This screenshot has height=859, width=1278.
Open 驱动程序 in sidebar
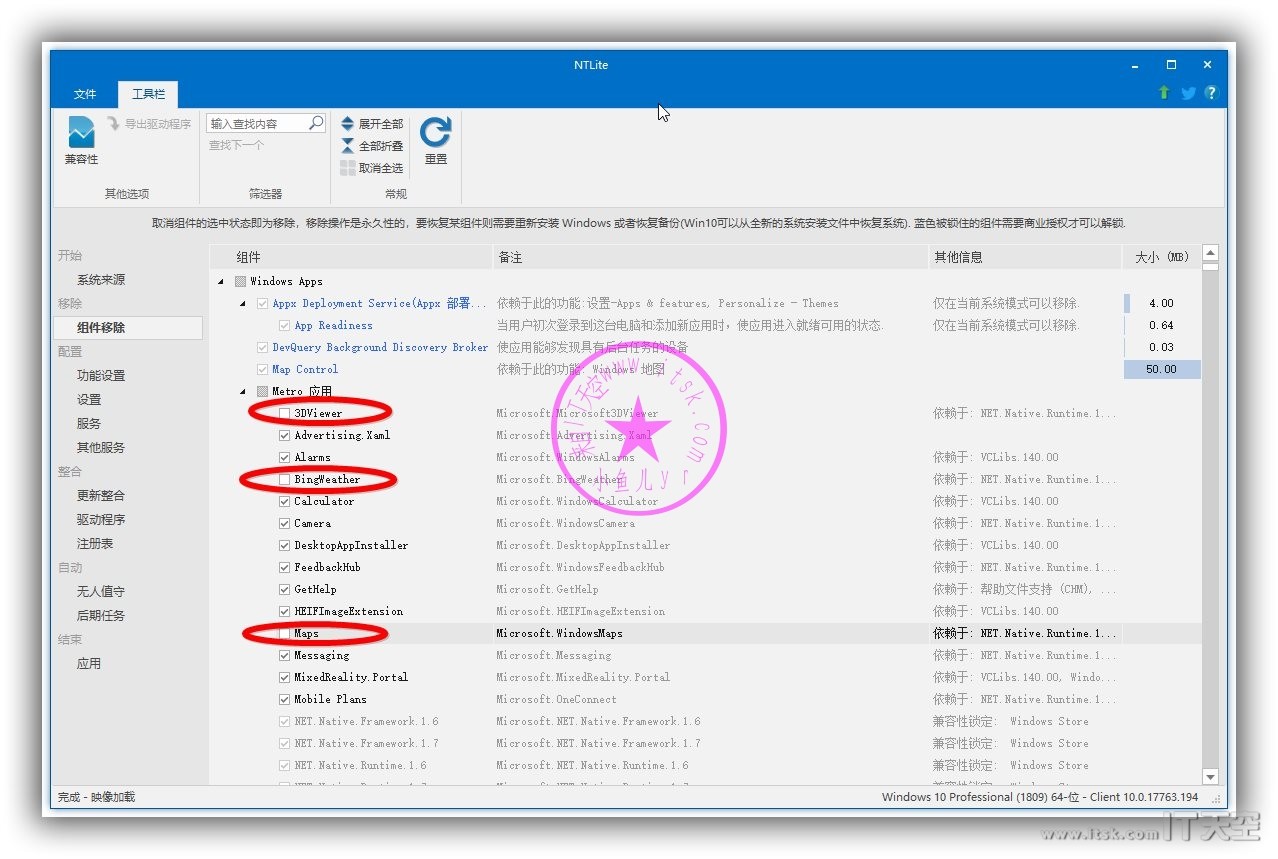(101, 520)
